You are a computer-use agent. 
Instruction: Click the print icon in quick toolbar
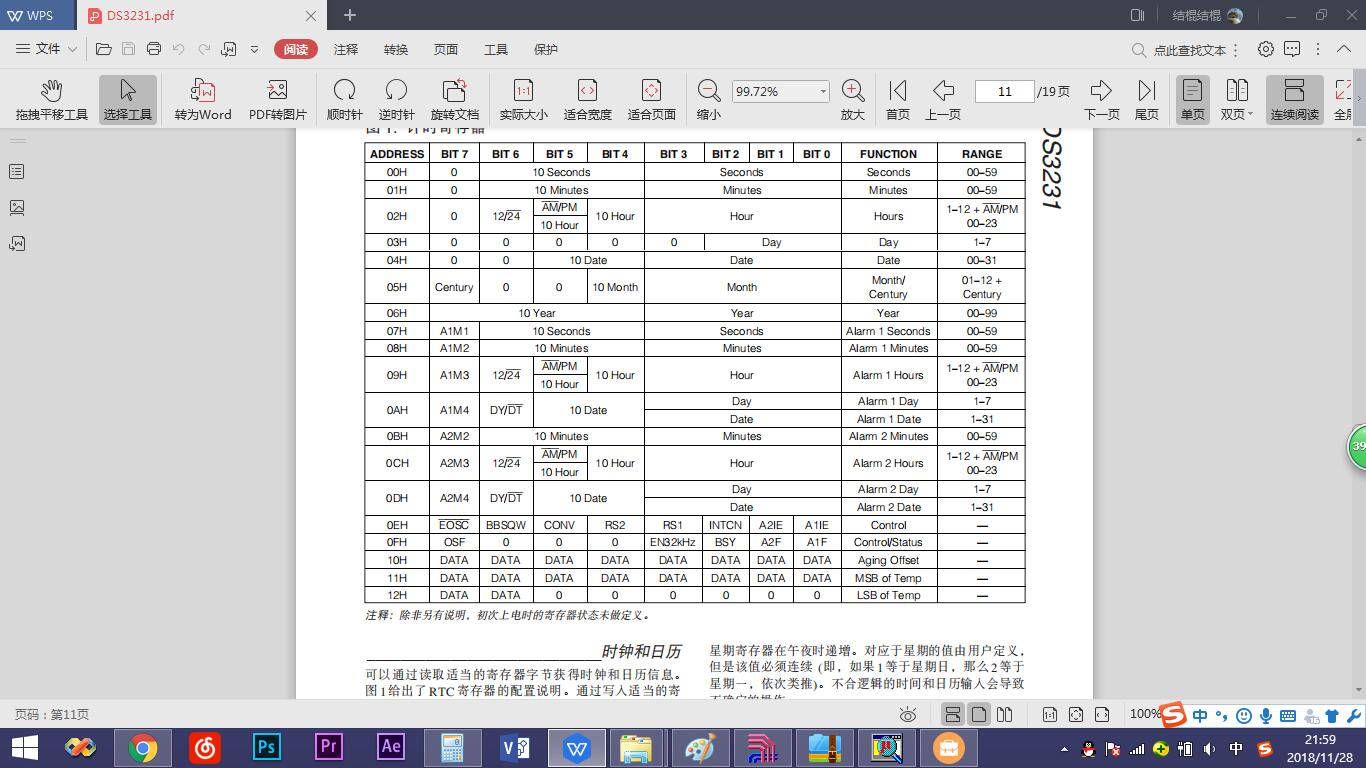[154, 49]
